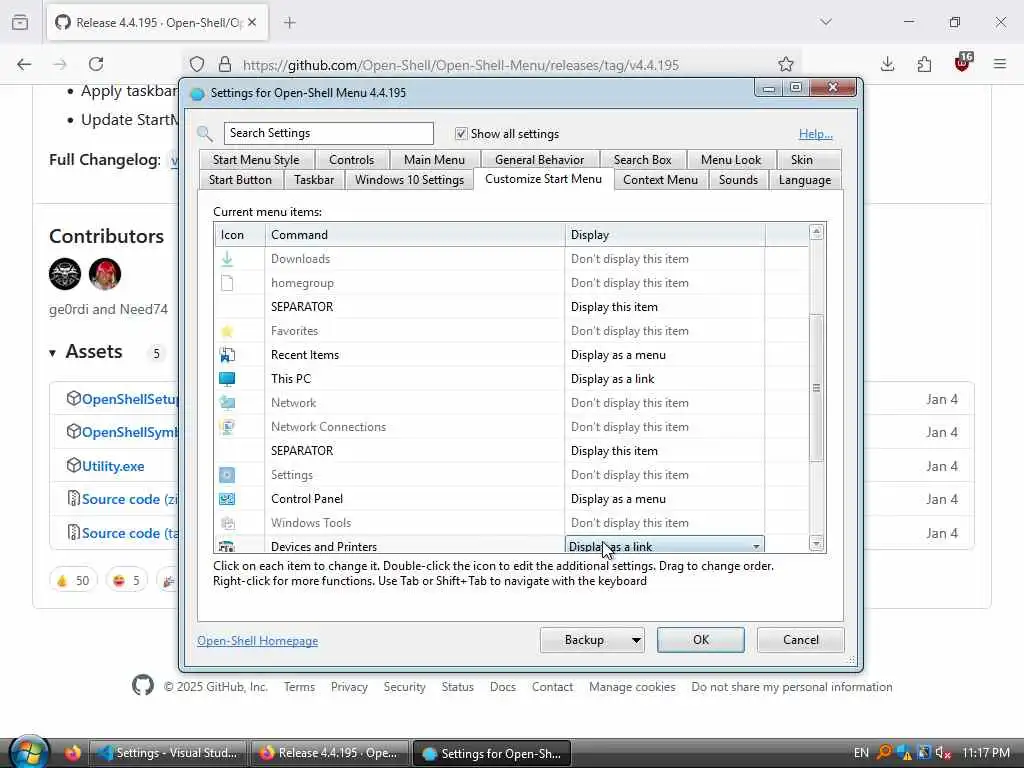This screenshot has height=768, width=1024.
Task: Open the Menu Look tab
Action: (731, 160)
